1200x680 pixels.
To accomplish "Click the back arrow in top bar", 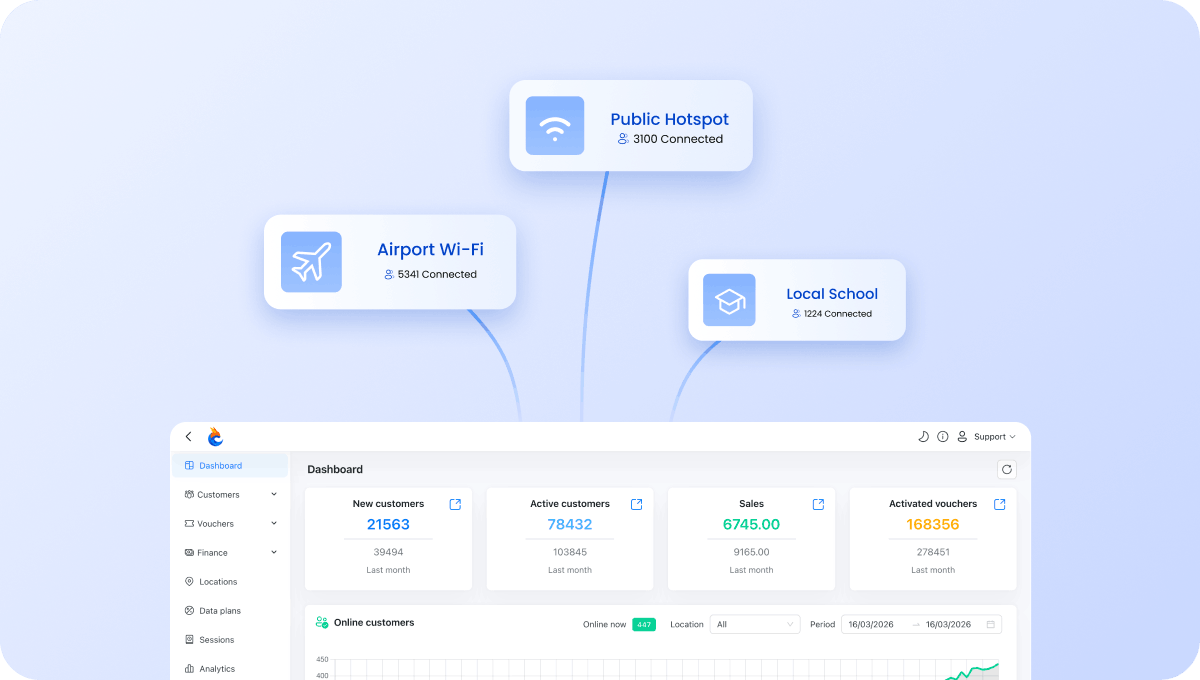I will [188, 437].
